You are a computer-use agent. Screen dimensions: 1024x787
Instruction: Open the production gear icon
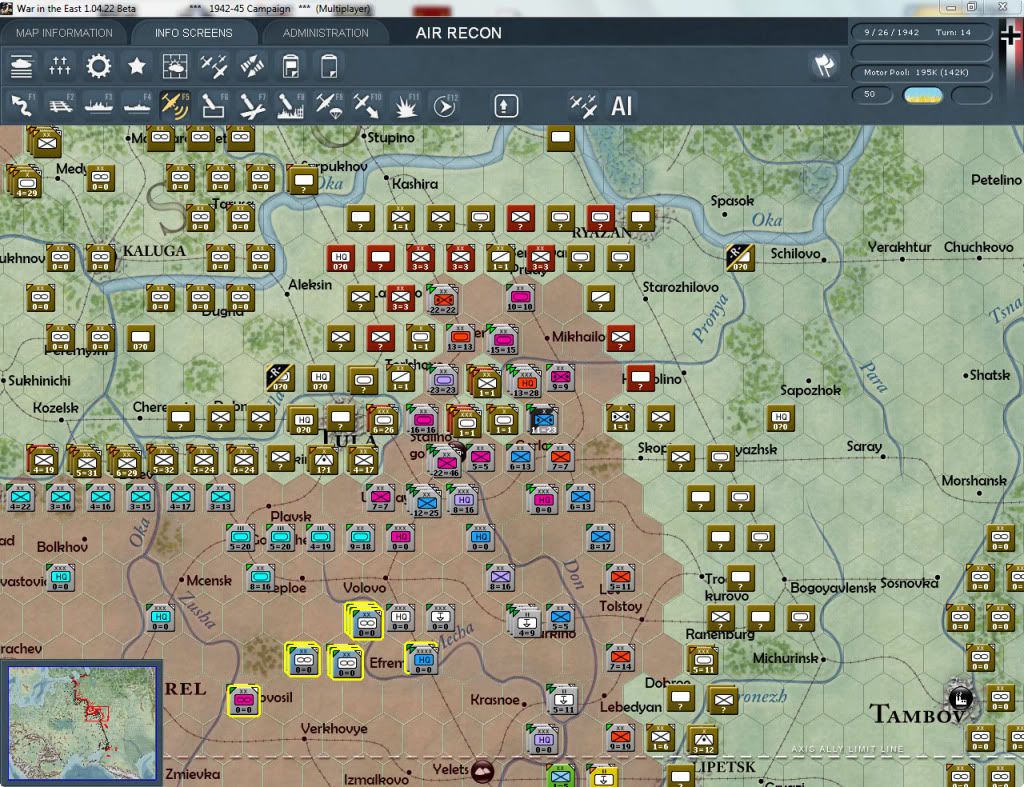[99, 67]
